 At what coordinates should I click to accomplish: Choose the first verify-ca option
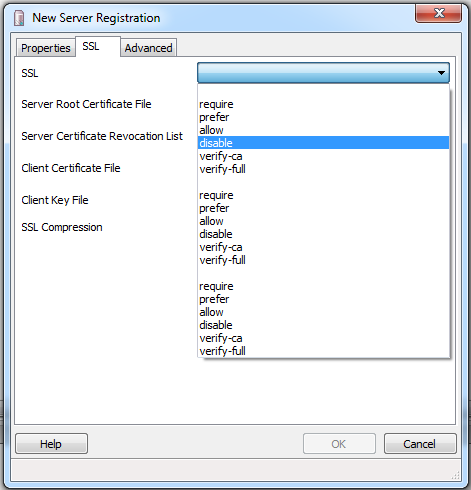click(323, 156)
